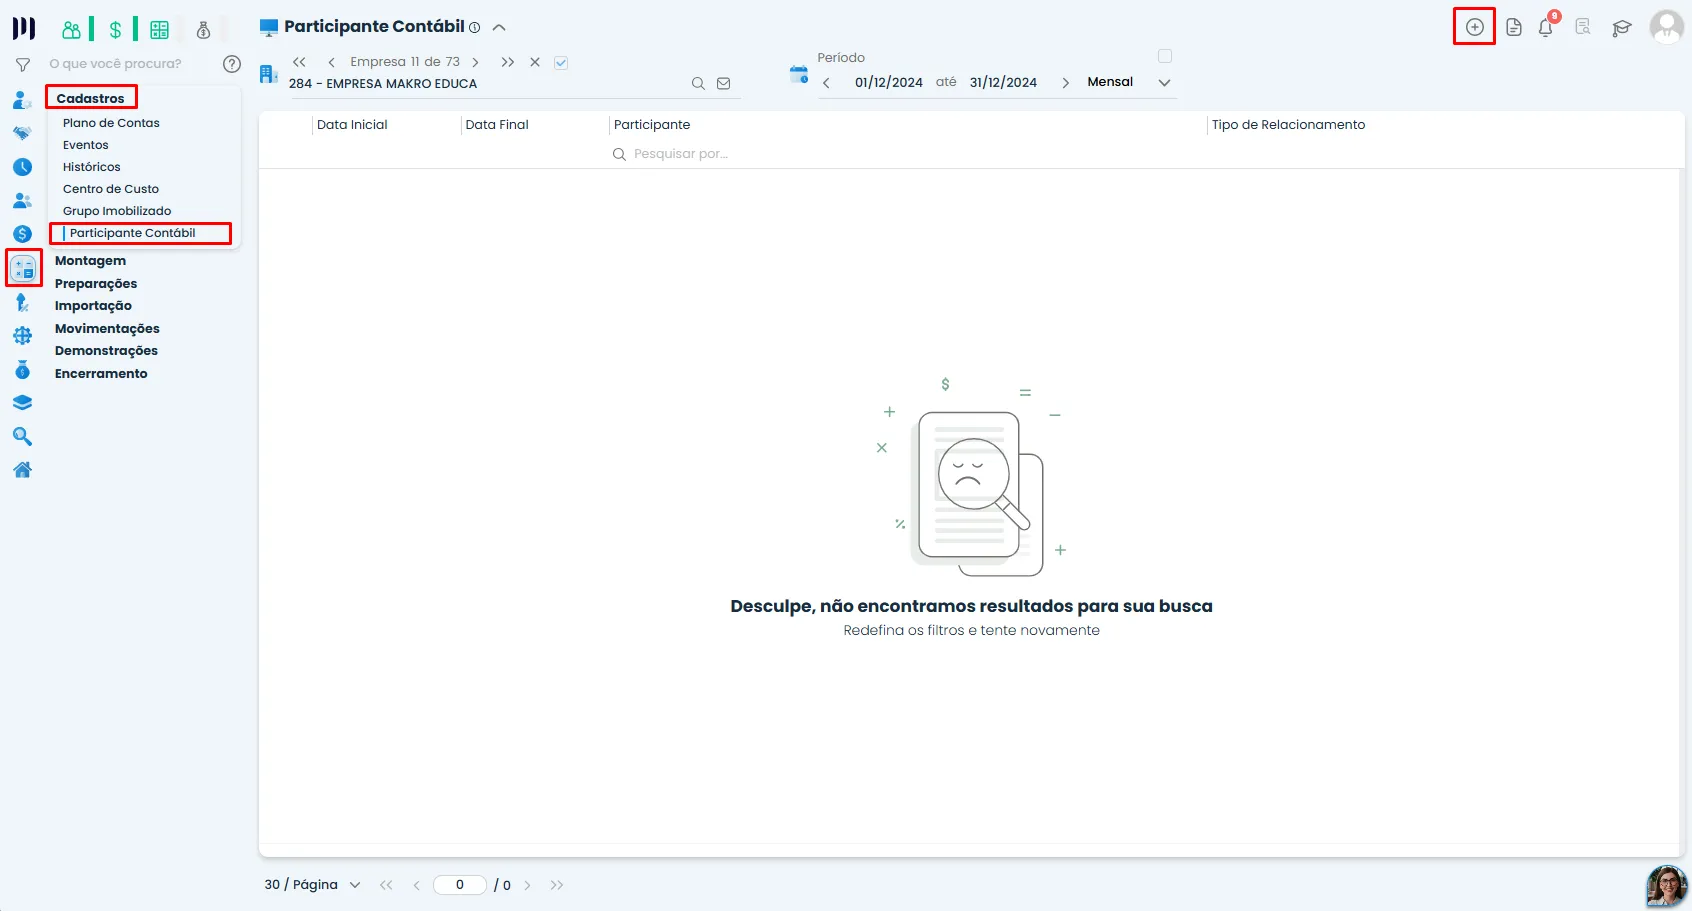This screenshot has height=911, width=1692.
Task: Open Grupo Imobilizado menu item
Action: [x=117, y=211]
